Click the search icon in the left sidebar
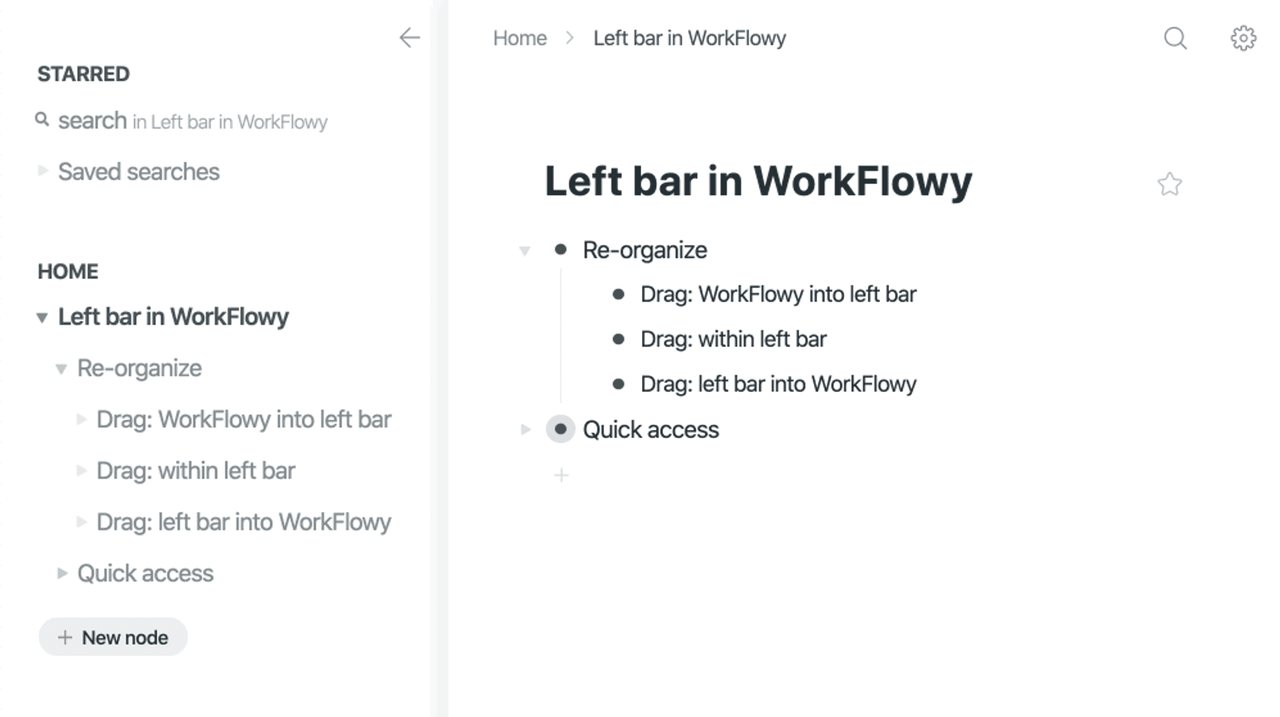The image size is (1280, 717). point(41,121)
